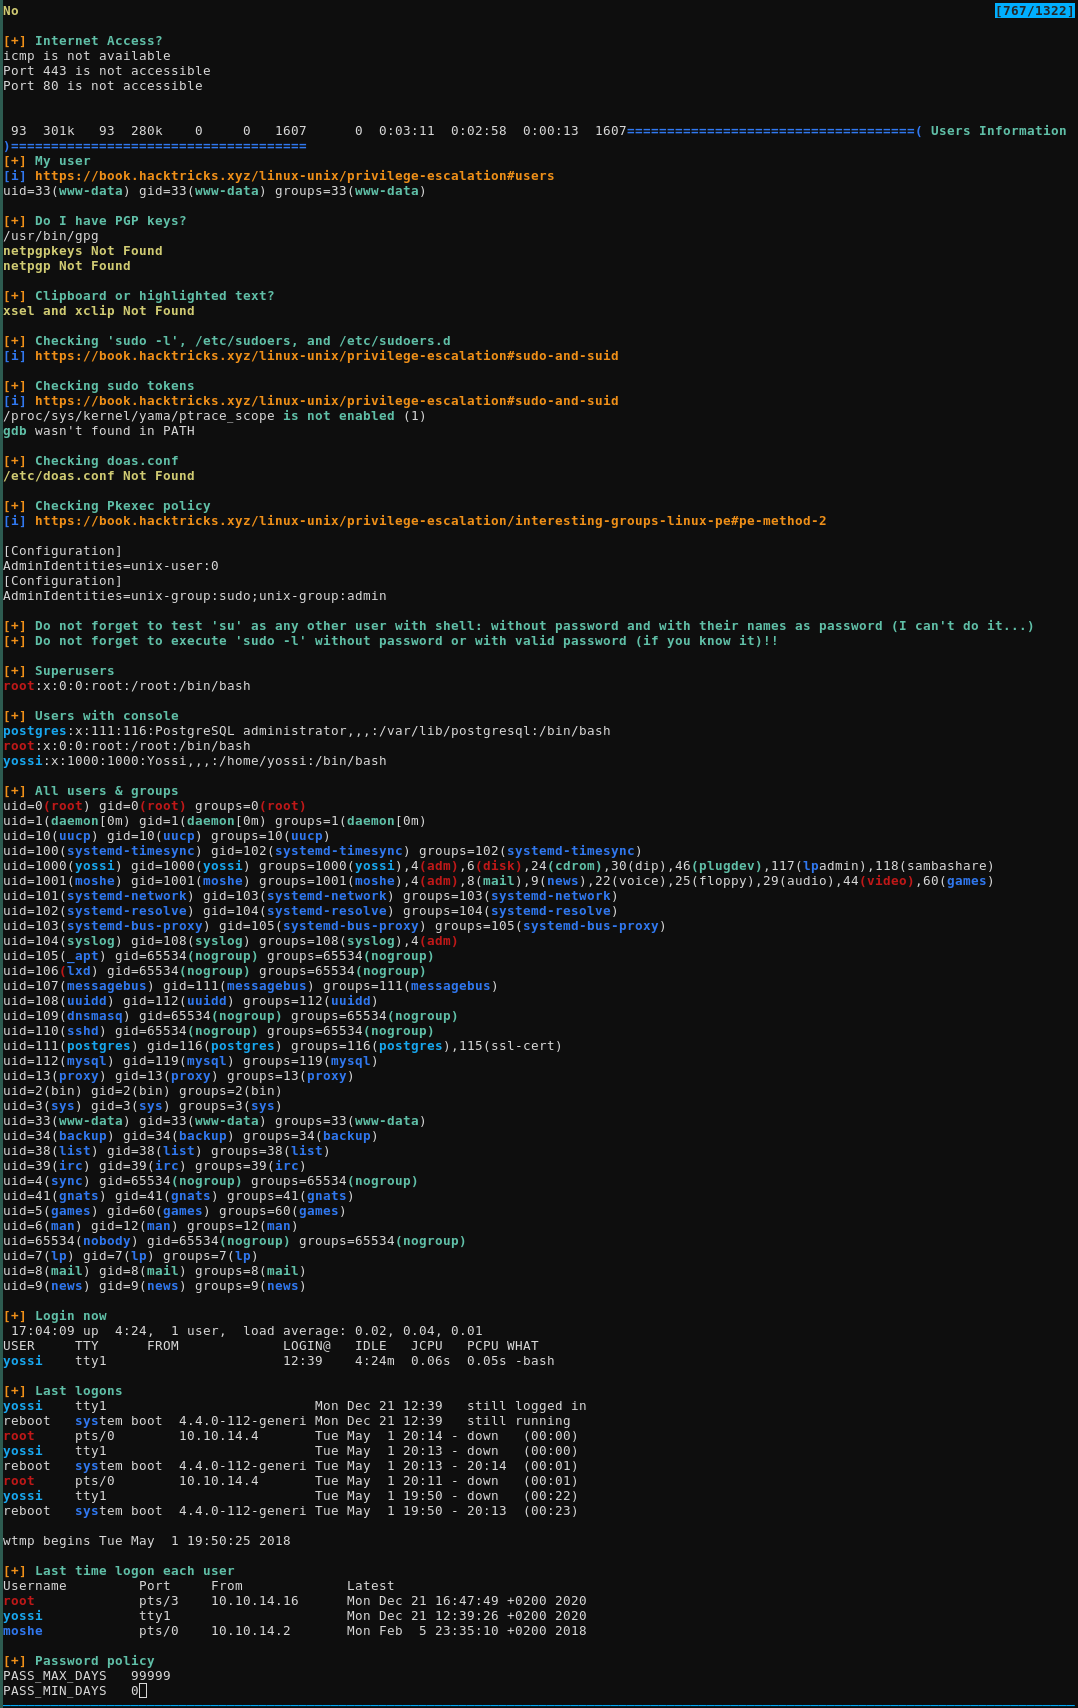Click the terminal cursor after PASS_MIN_DAYS
1078x1708 pixels.
143,1691
